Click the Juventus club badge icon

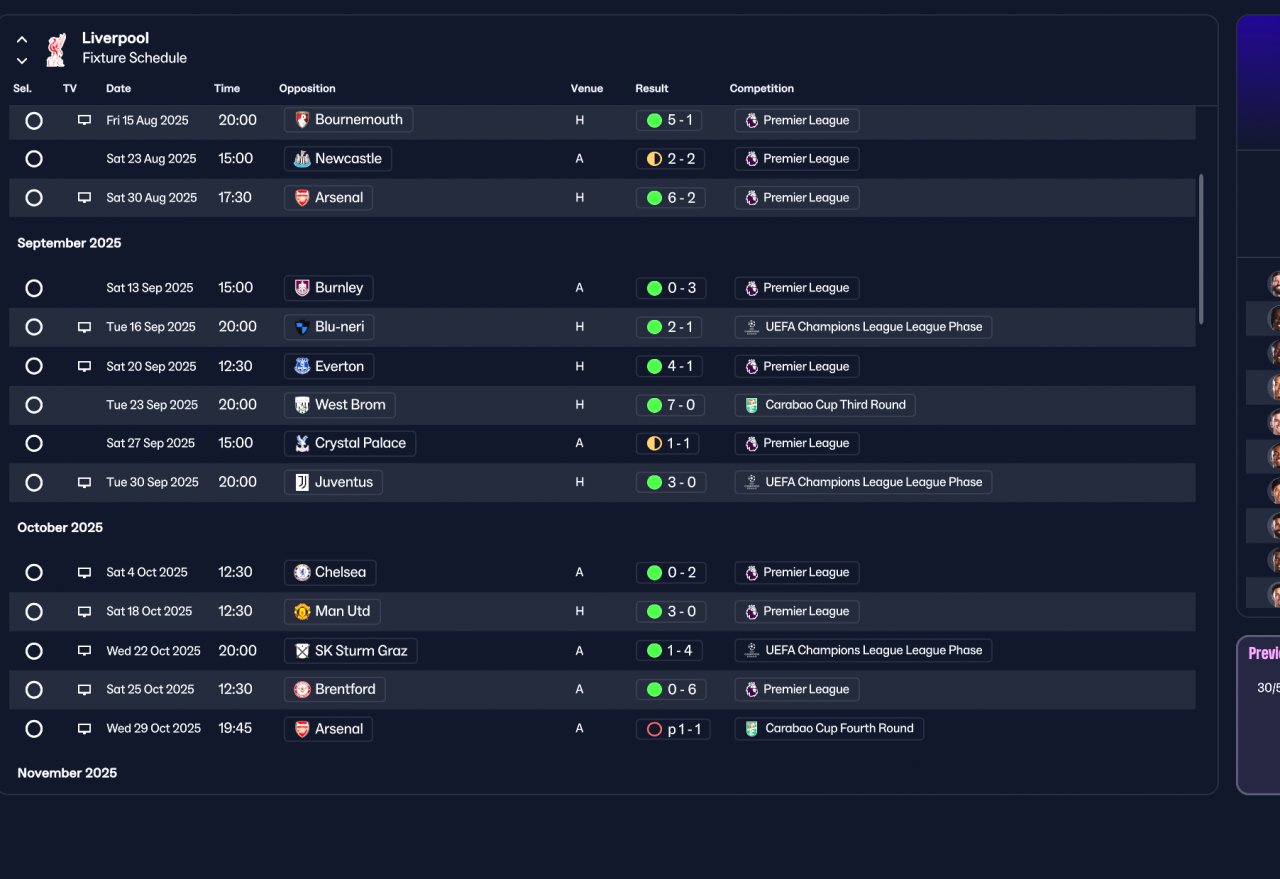pos(302,482)
